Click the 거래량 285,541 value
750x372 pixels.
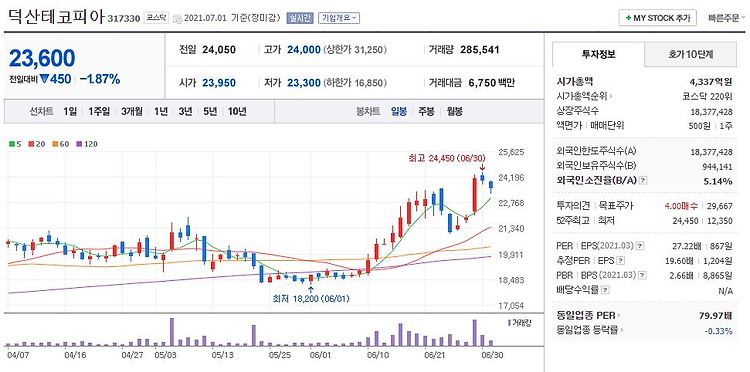point(480,49)
